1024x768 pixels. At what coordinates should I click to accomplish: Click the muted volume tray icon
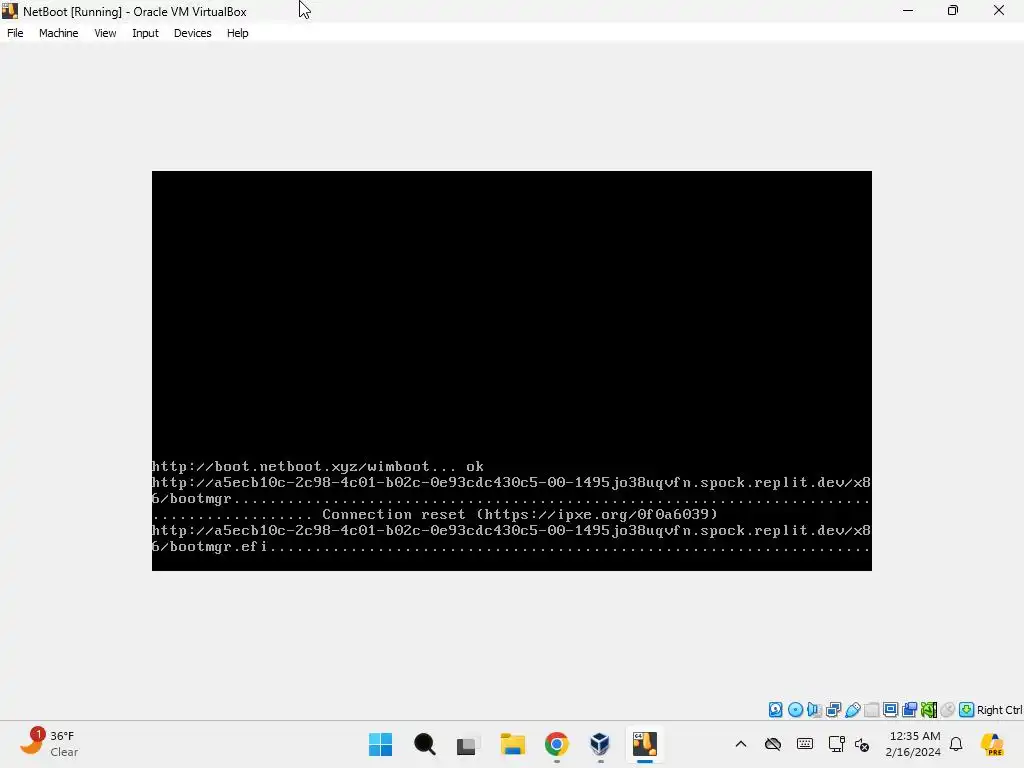[x=862, y=744]
